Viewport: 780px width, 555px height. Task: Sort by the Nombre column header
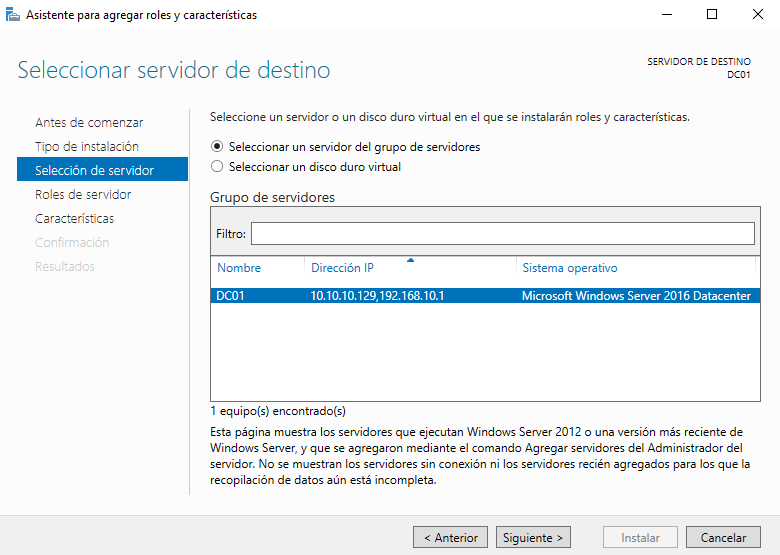click(x=239, y=268)
